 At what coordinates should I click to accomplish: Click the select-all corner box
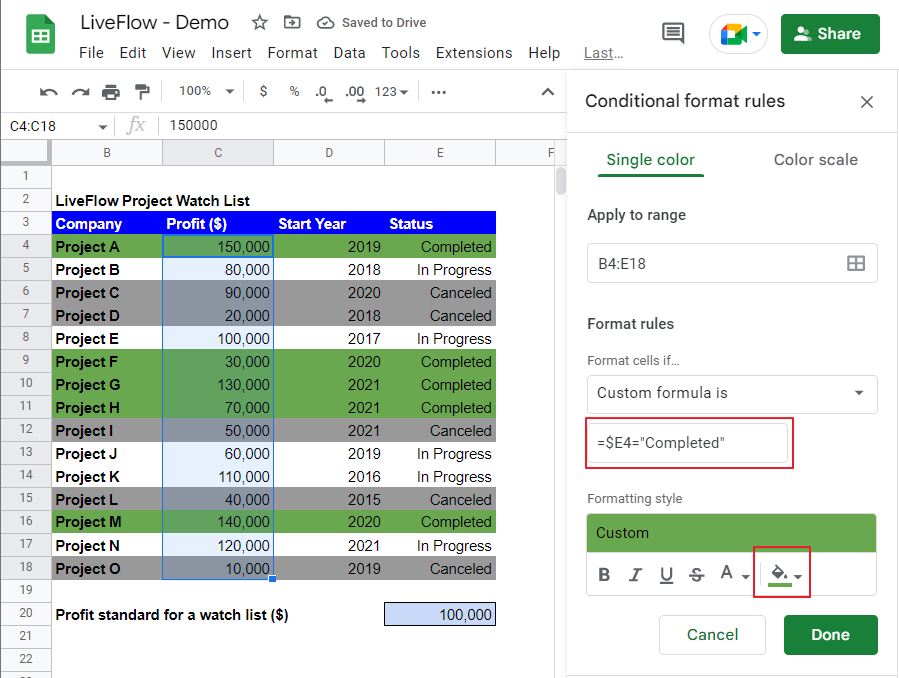pyautogui.click(x=25, y=152)
